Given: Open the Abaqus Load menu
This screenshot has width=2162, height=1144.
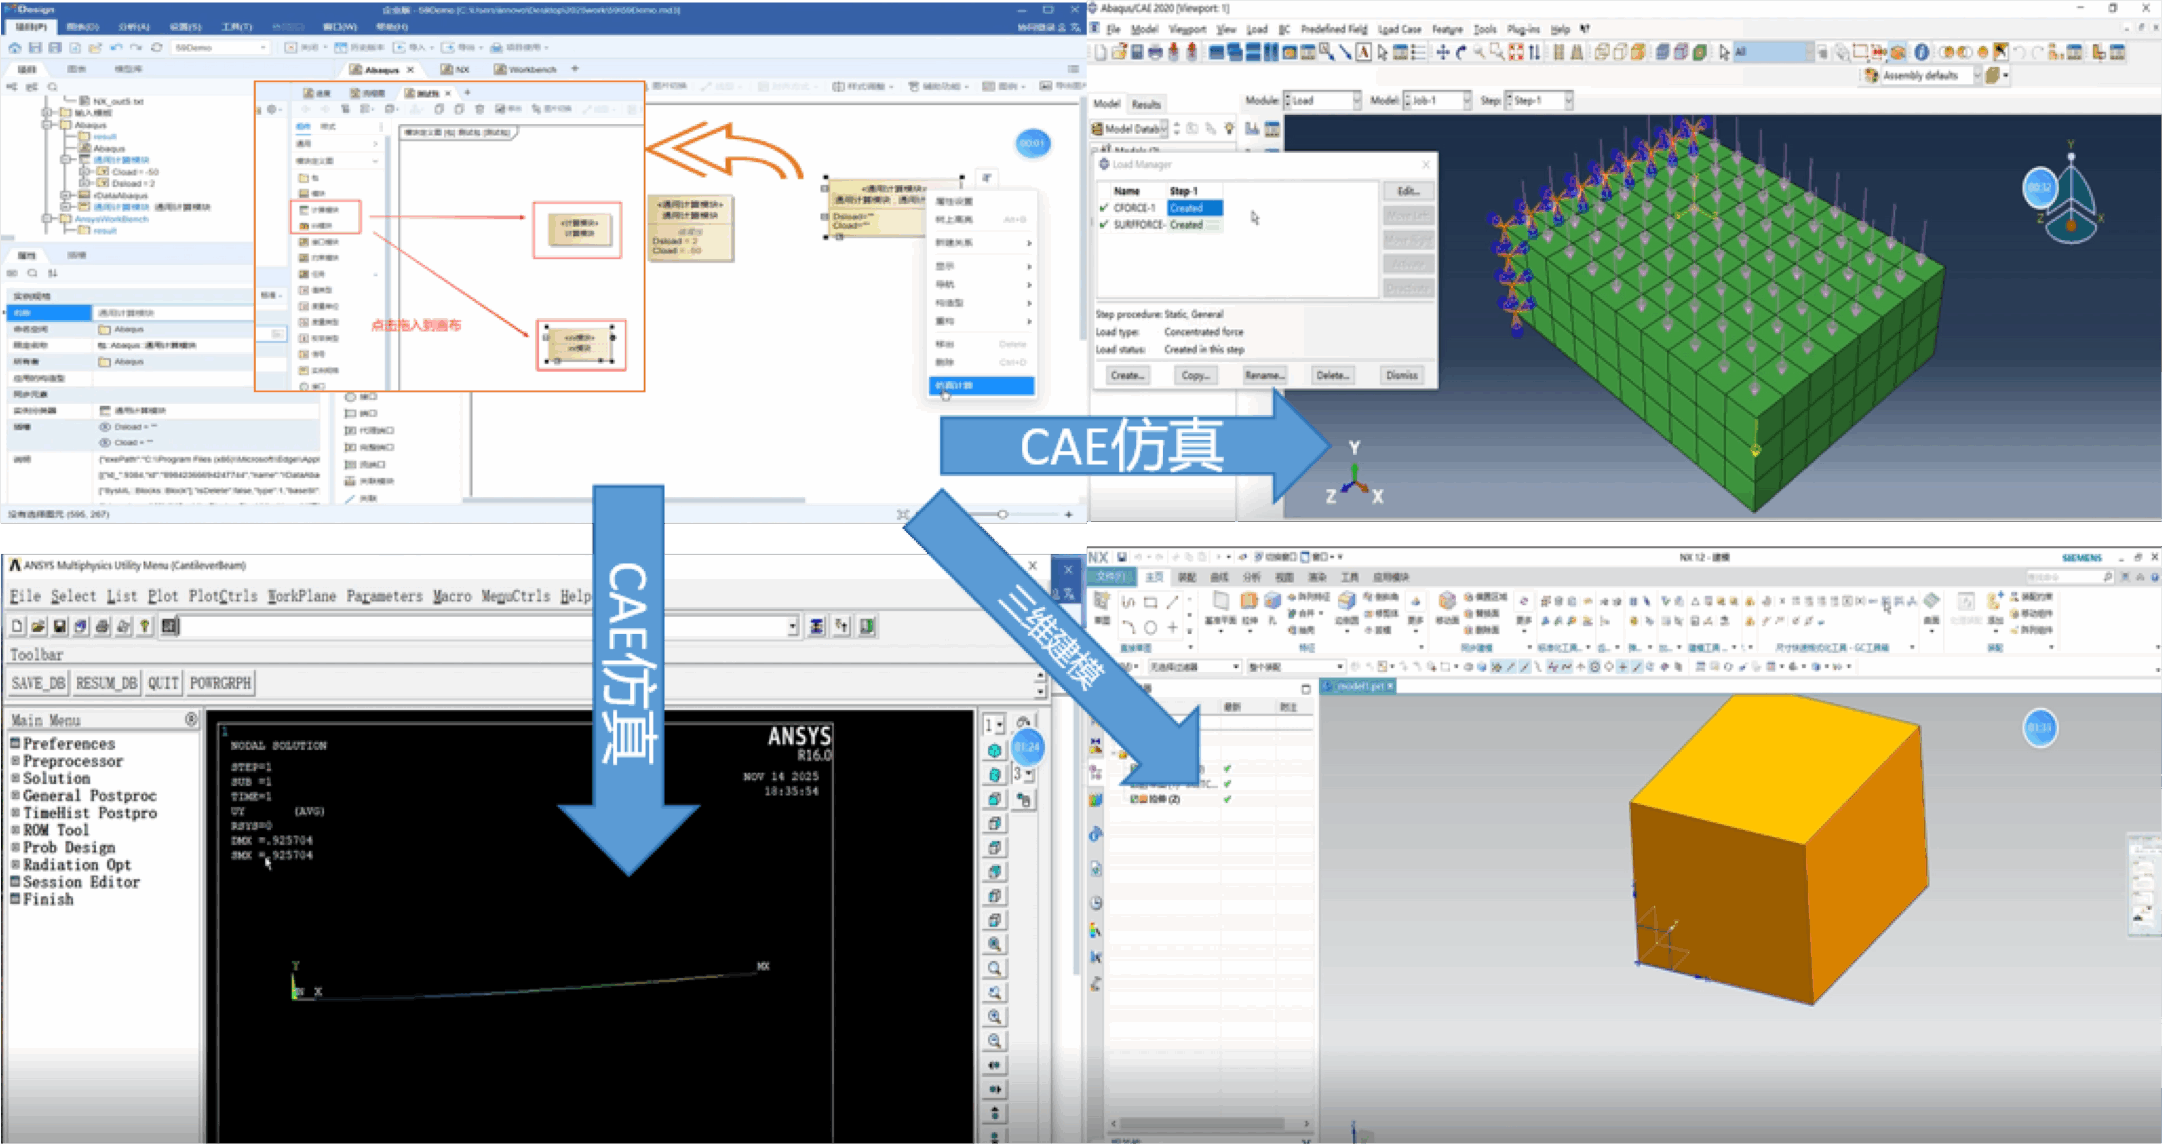Looking at the screenshot, I should click(x=1257, y=29).
